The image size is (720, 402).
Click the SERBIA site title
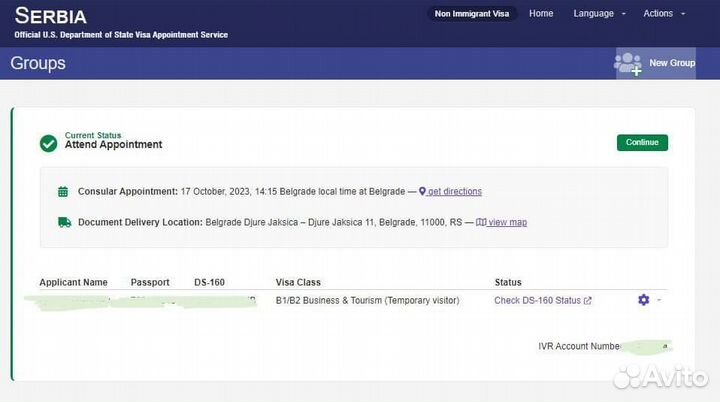50,16
